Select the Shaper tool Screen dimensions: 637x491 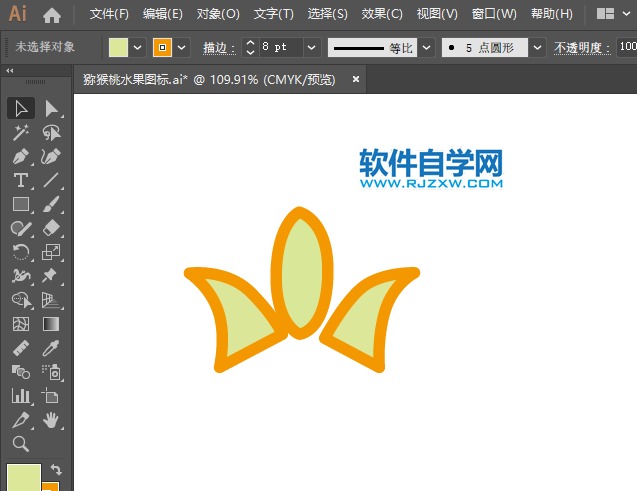pyautogui.click(x=21, y=228)
